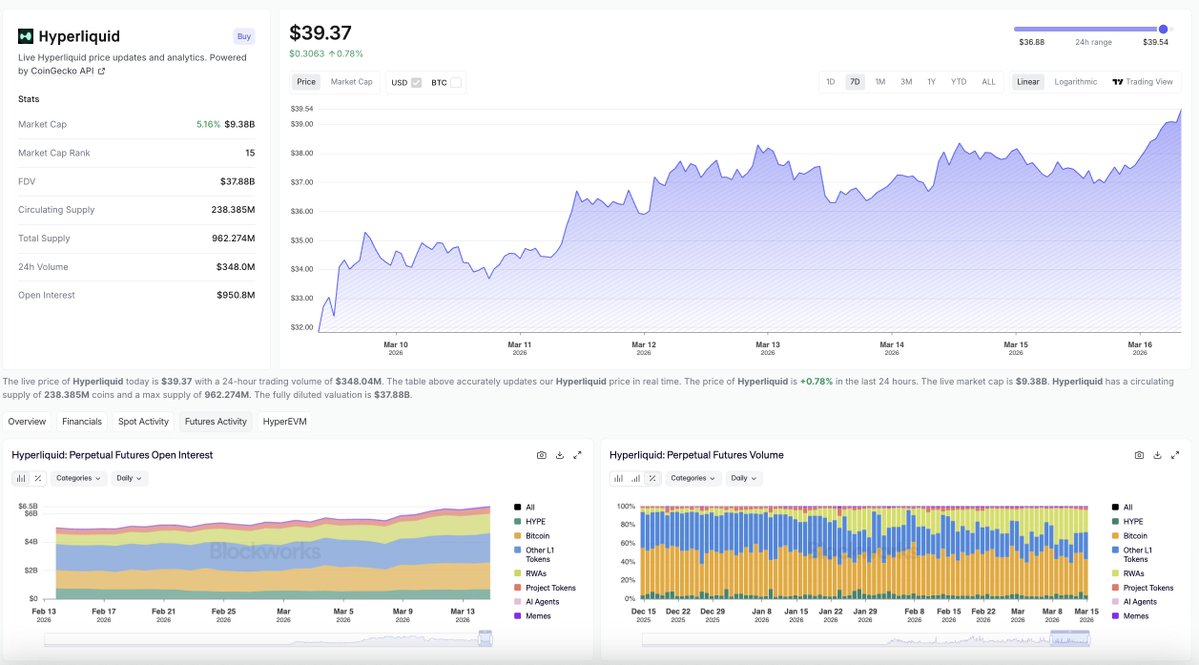Screen dimensions: 1199x665
Task: Switch price chart to Linear scale
Action: click(1028, 82)
